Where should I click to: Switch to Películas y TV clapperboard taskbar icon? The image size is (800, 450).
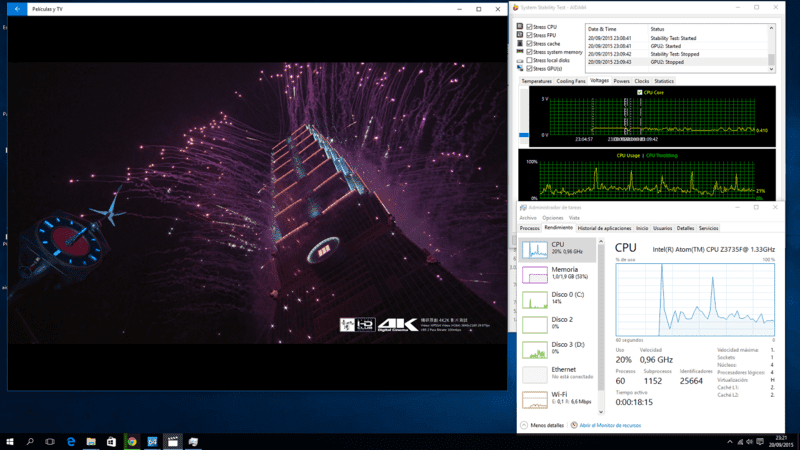pos(173,442)
